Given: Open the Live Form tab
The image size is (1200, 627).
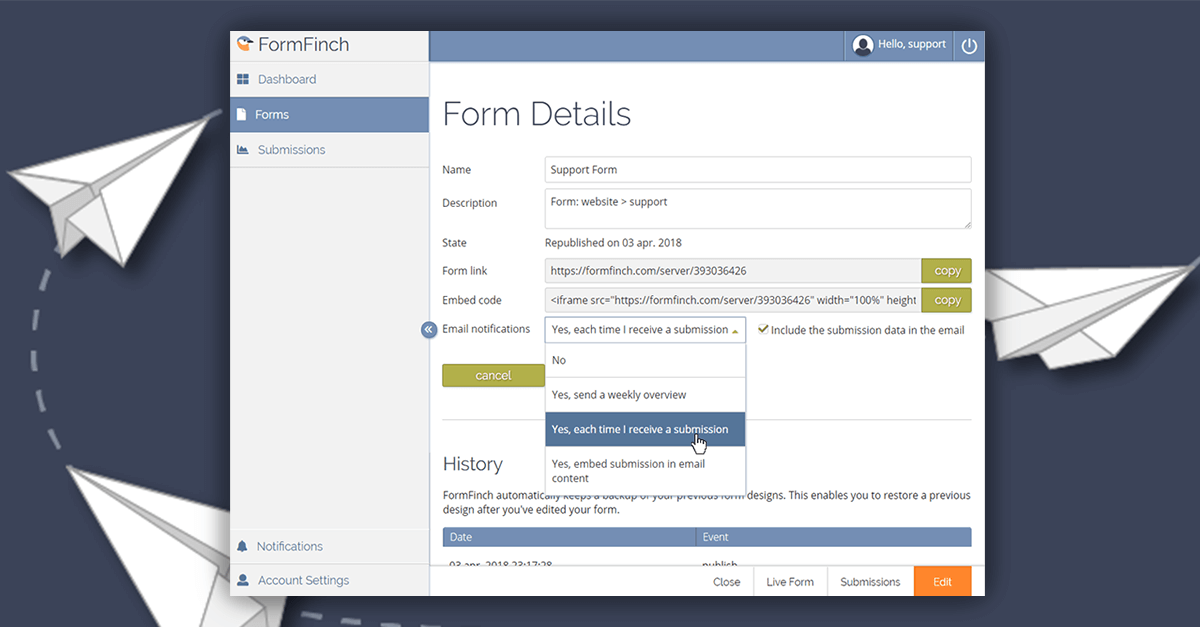Looking at the screenshot, I should (x=790, y=581).
